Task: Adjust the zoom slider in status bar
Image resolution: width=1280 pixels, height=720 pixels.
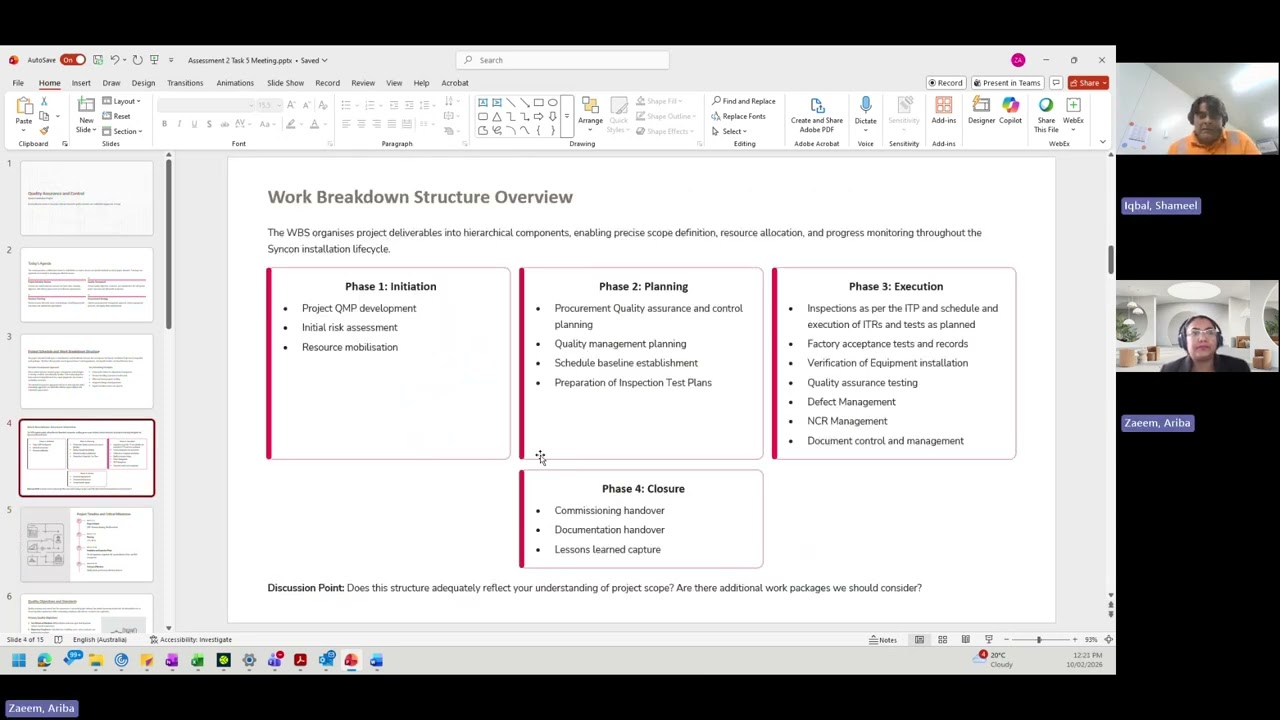Action: point(1038,640)
